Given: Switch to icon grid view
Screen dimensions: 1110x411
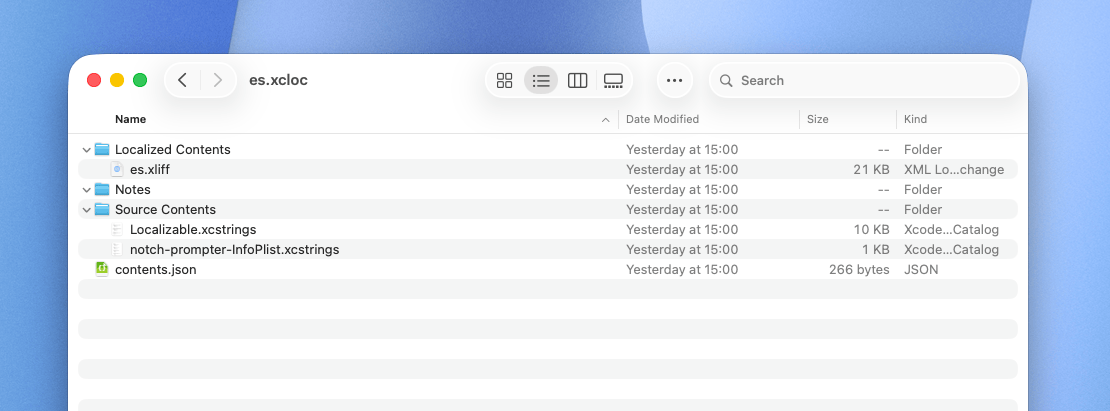Looking at the screenshot, I should click(505, 80).
